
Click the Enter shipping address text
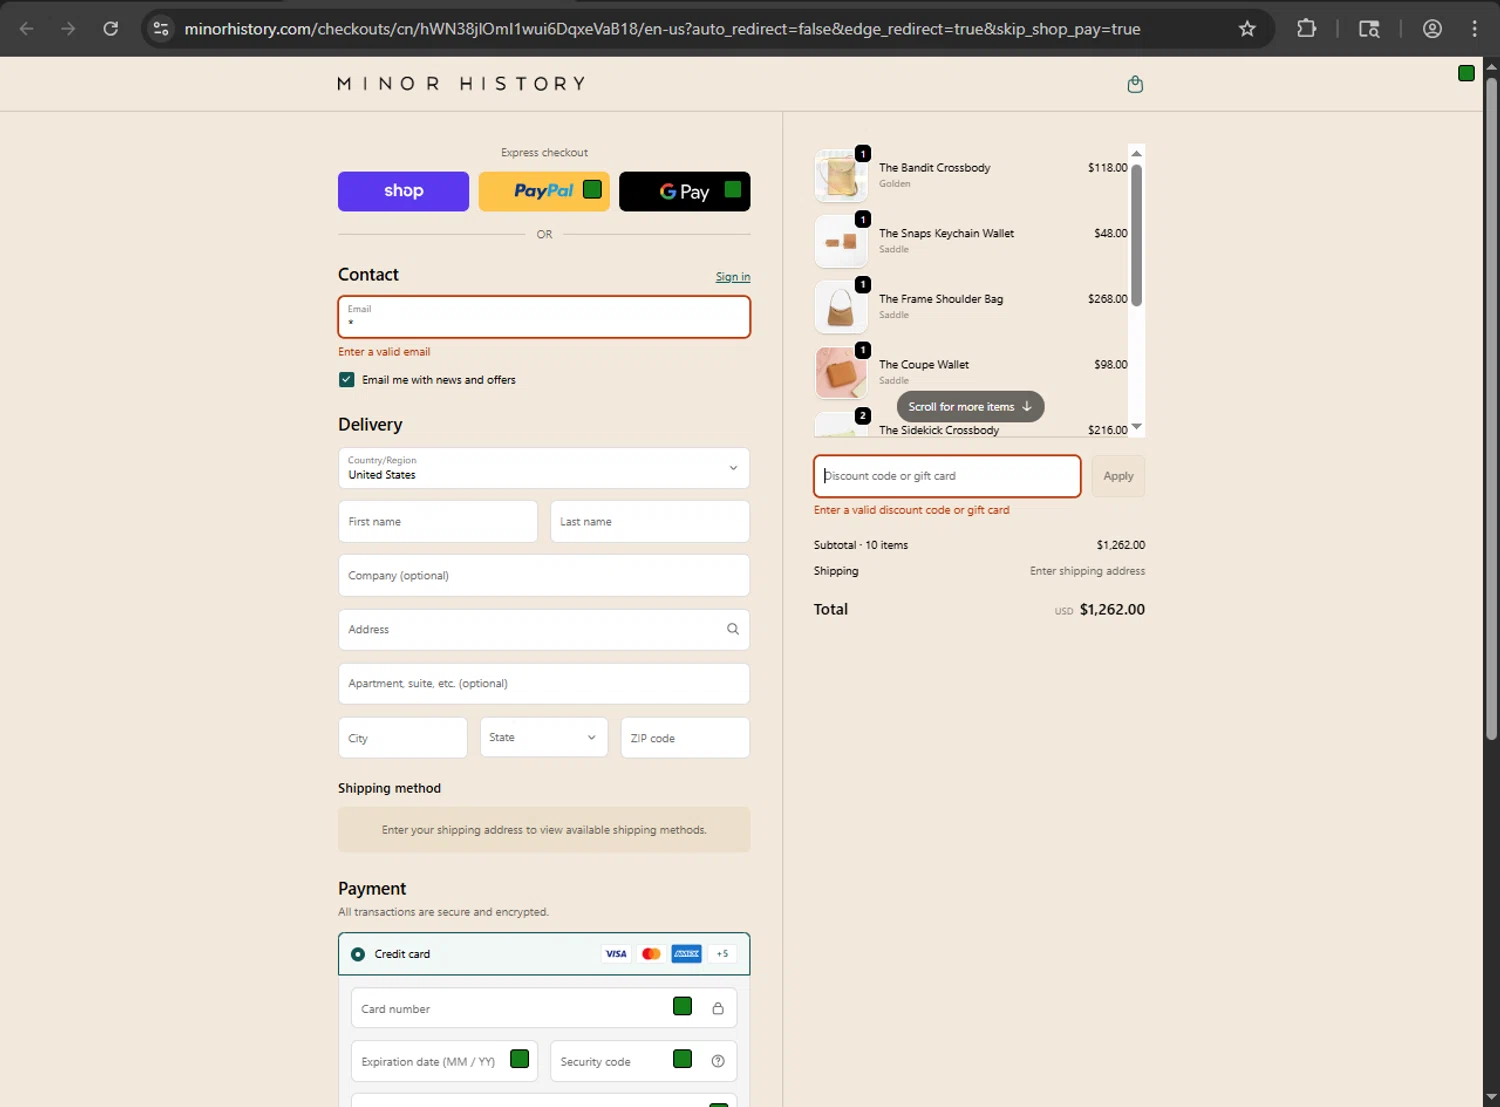pos(1087,571)
